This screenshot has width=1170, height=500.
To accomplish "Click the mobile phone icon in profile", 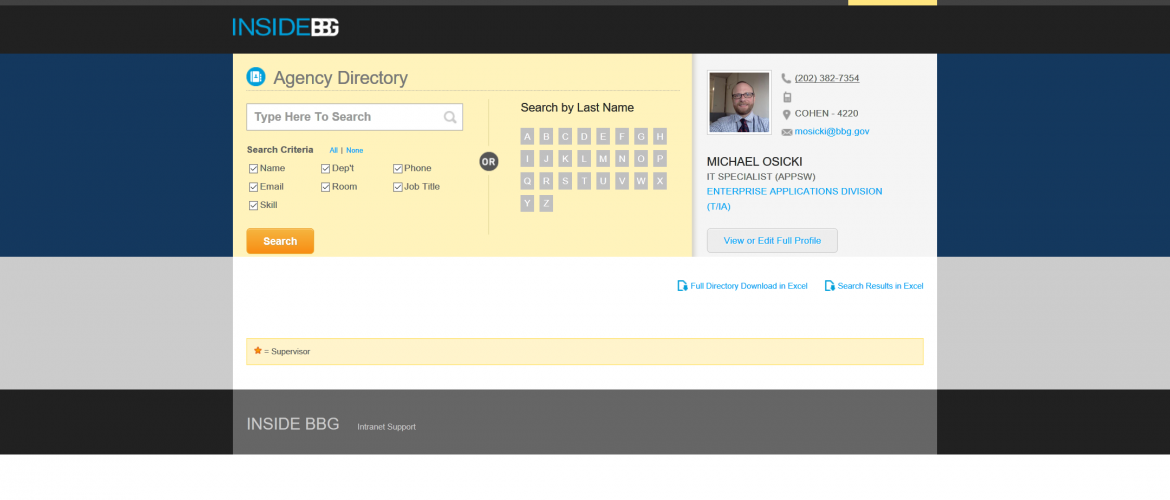I will click(786, 97).
